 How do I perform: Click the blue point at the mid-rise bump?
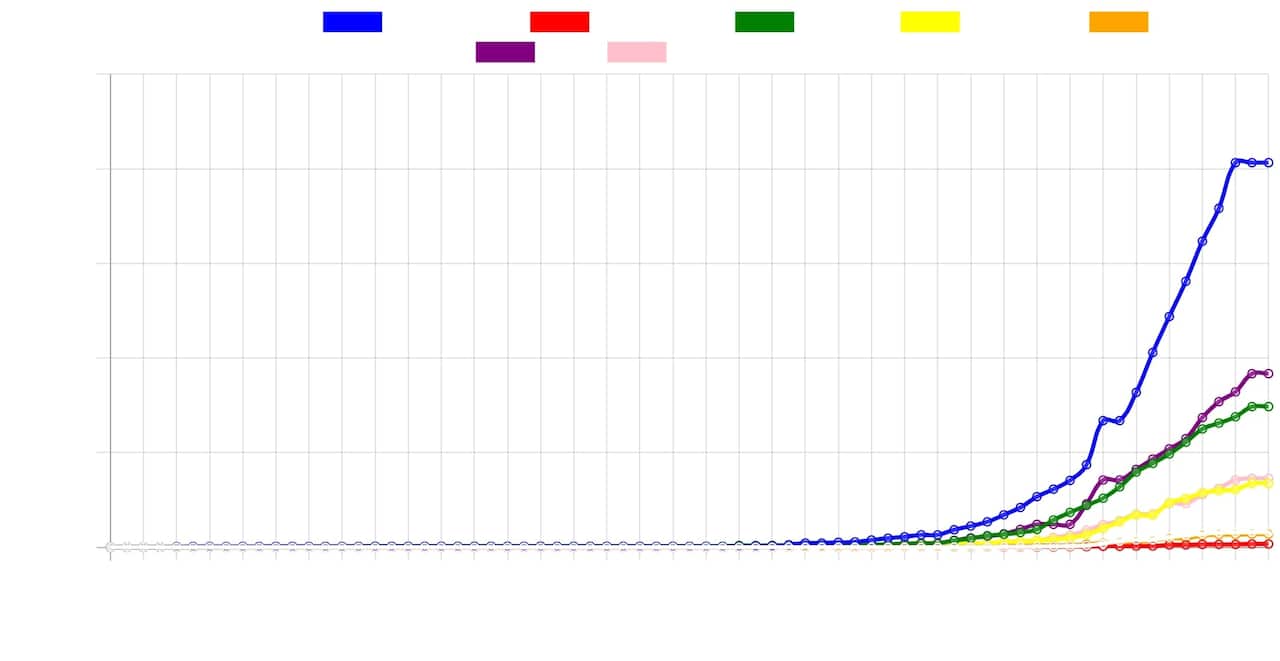[x=1103, y=420]
